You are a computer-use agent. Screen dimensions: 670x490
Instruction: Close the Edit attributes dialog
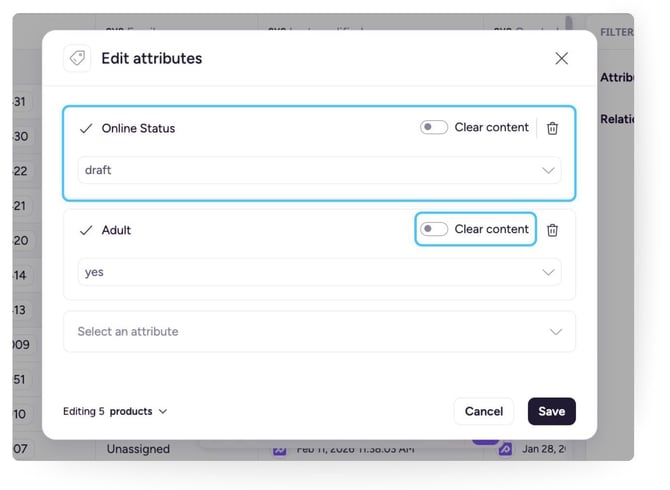tap(561, 59)
